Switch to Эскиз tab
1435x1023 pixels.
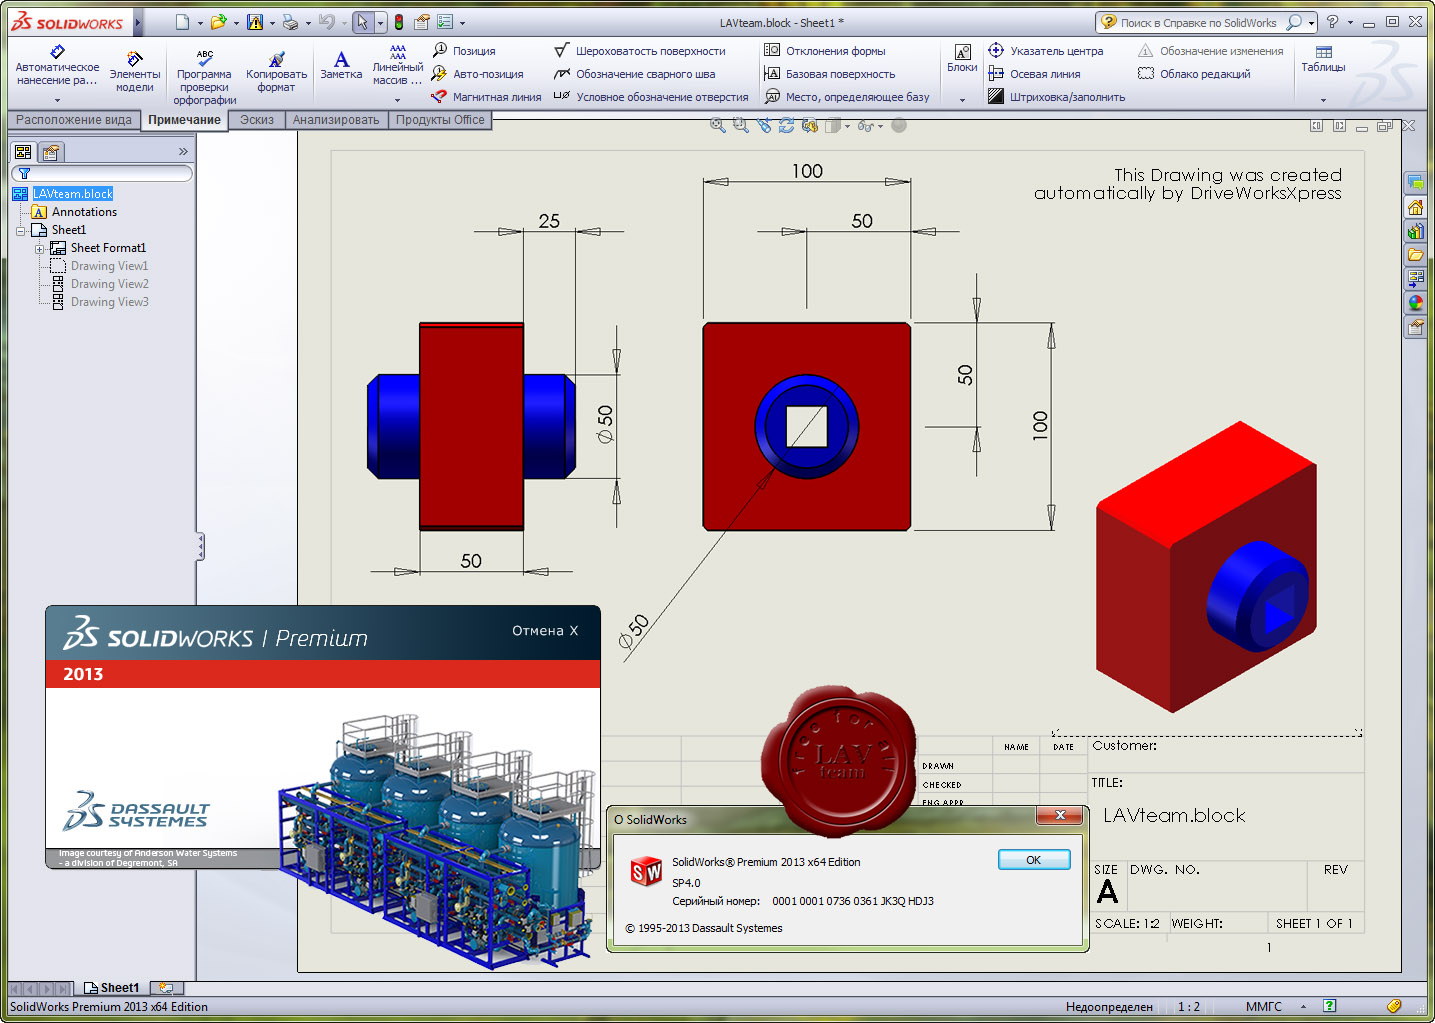click(x=257, y=120)
